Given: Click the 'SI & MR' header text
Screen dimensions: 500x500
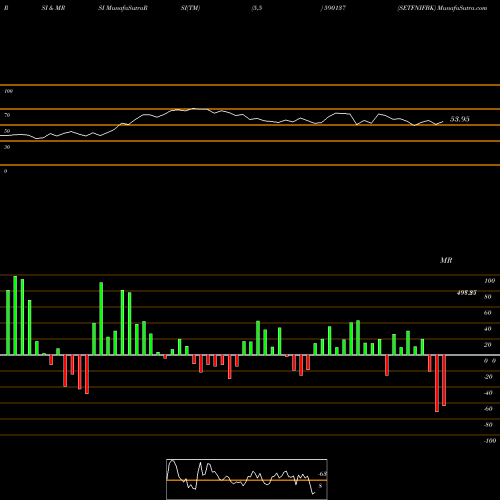Looking at the screenshot, I should pyautogui.click(x=53, y=8).
